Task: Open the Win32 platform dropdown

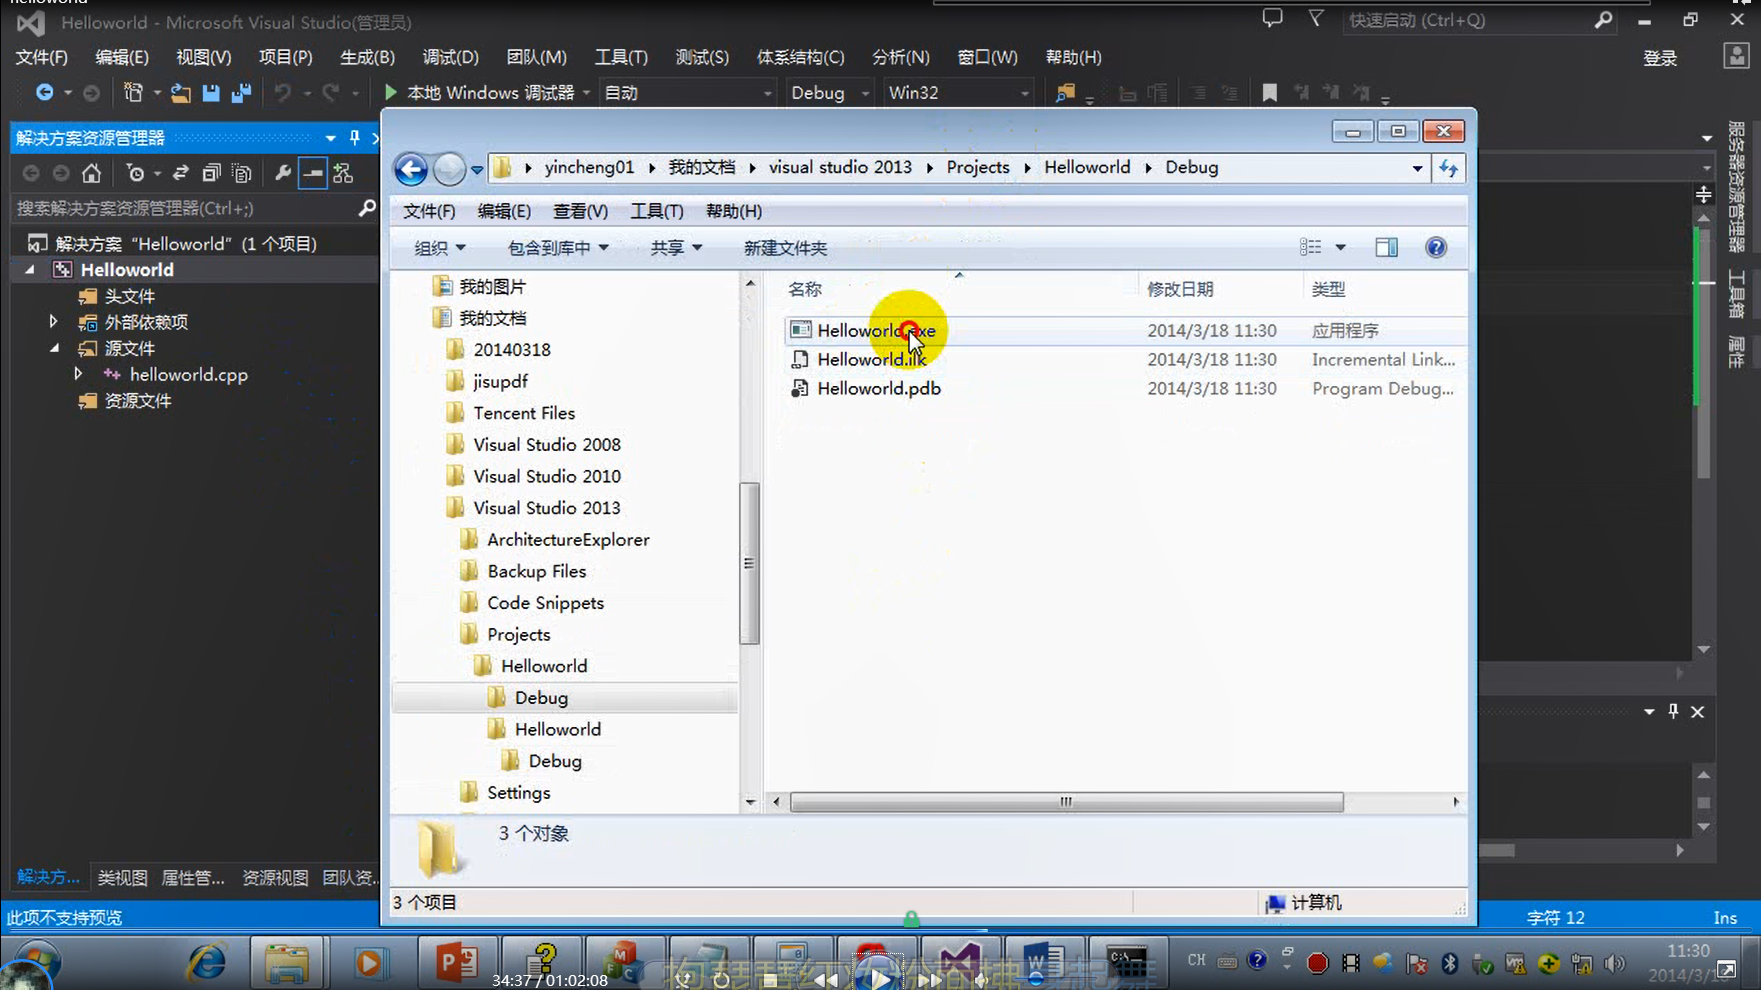Action: pyautogui.click(x=958, y=93)
